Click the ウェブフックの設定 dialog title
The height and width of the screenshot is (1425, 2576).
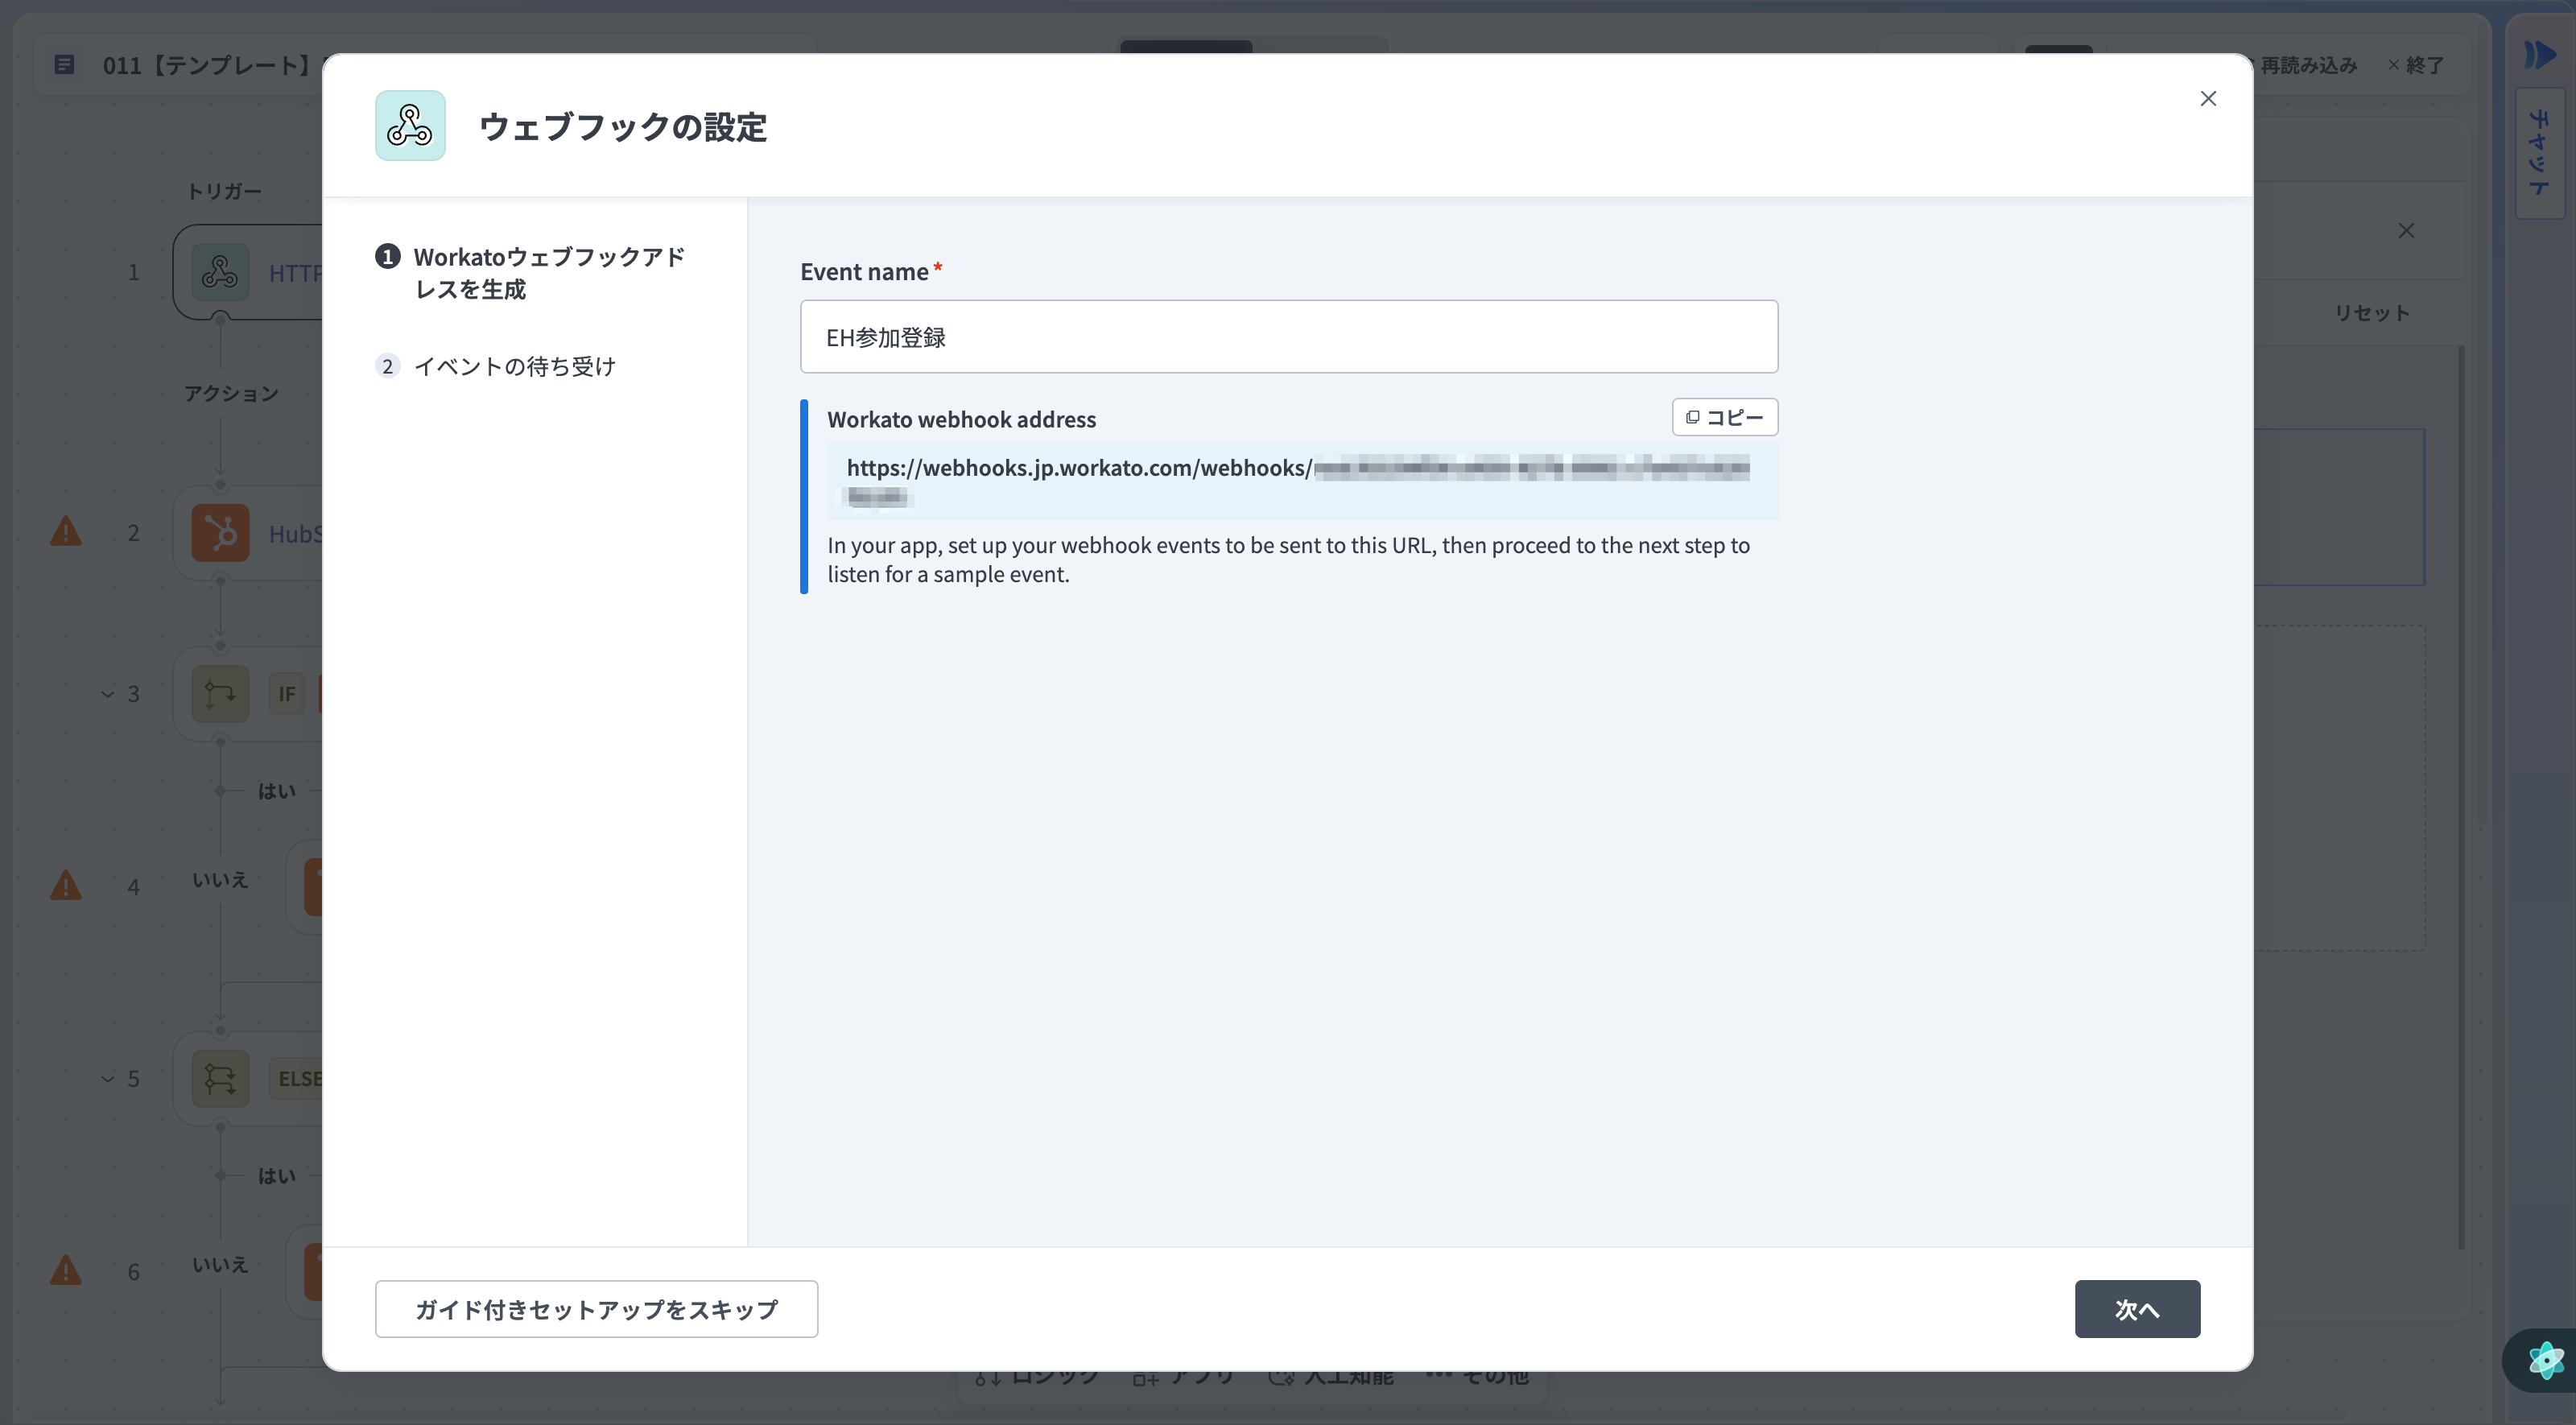pyautogui.click(x=623, y=127)
